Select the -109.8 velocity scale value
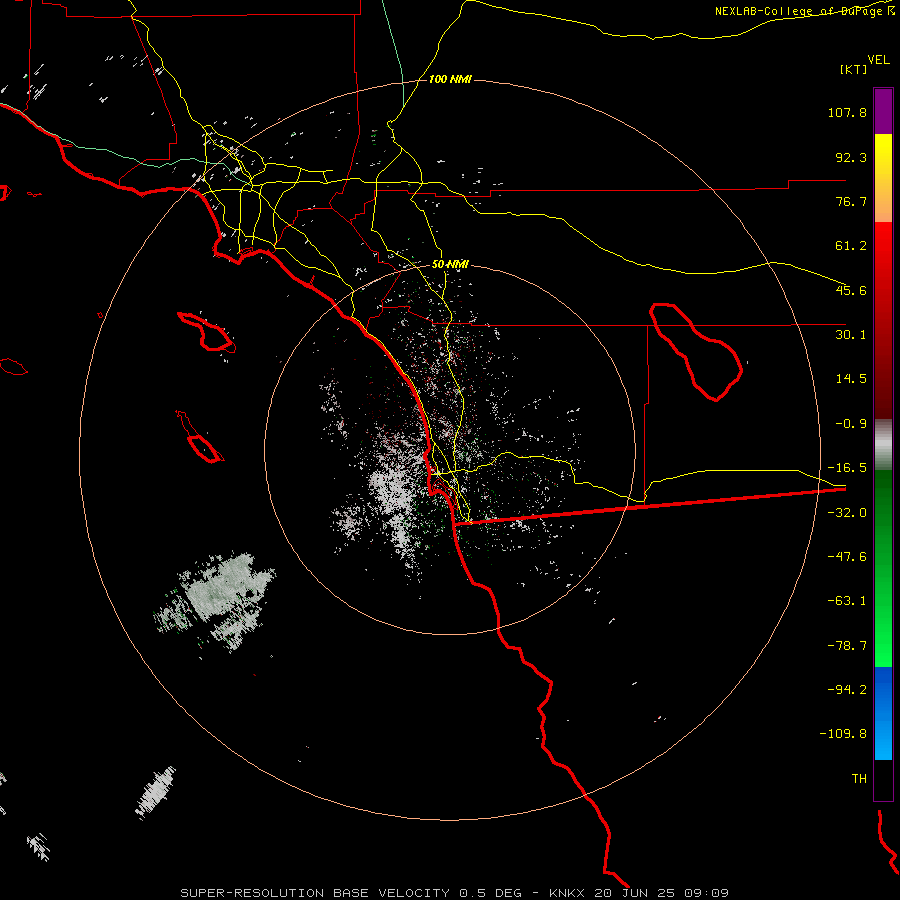Image resolution: width=900 pixels, height=900 pixels. pos(843,734)
